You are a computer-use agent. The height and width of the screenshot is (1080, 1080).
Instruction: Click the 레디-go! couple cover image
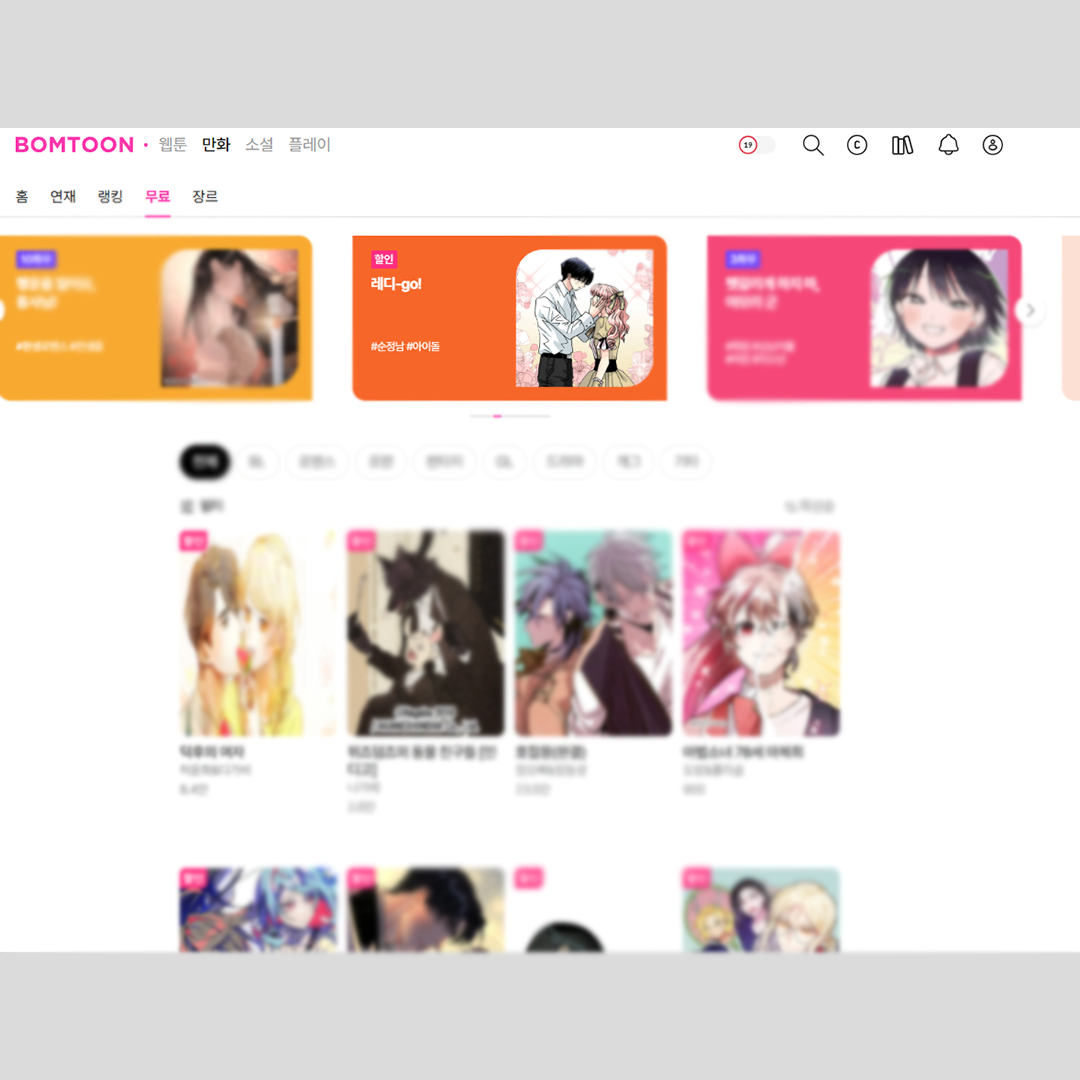[x=584, y=318]
